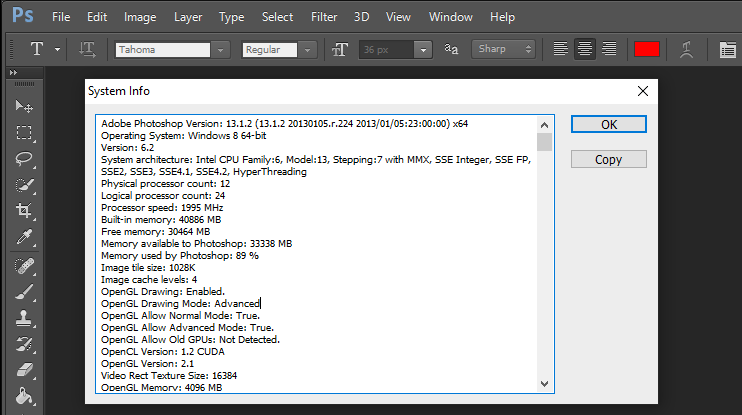
Task: Open the 3D menu
Action: point(362,17)
